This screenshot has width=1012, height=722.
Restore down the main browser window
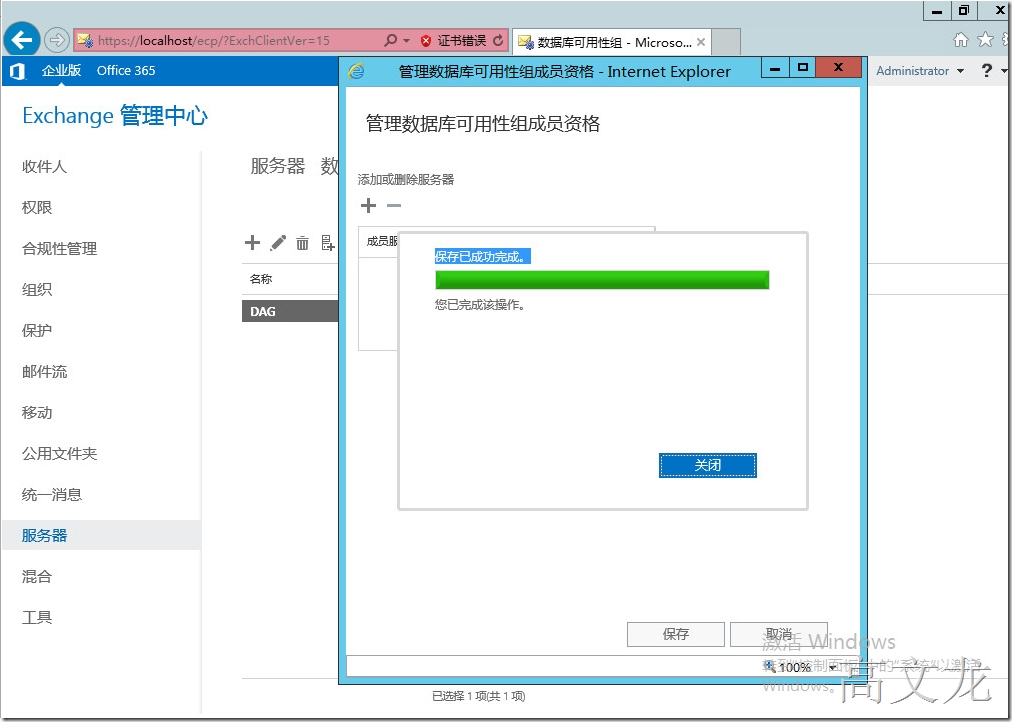[x=964, y=11]
